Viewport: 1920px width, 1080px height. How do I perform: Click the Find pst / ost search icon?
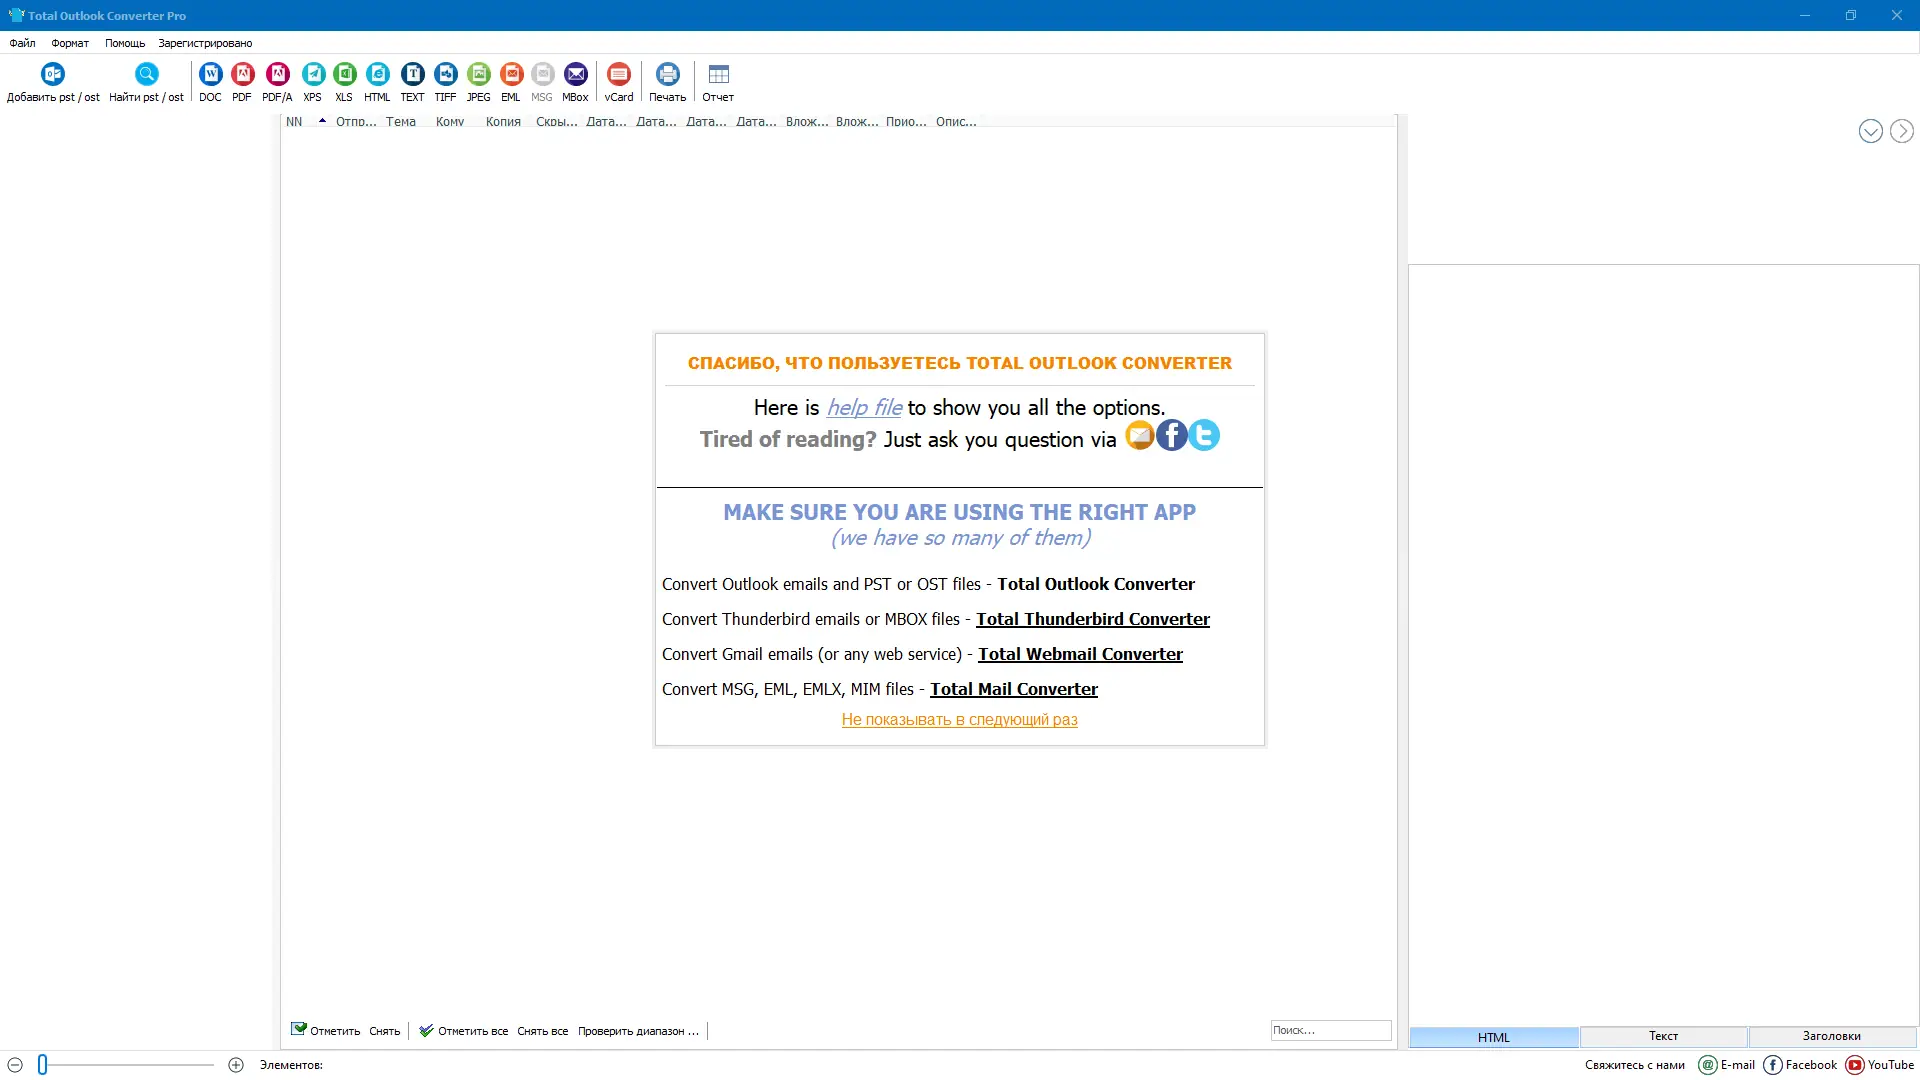[146, 75]
